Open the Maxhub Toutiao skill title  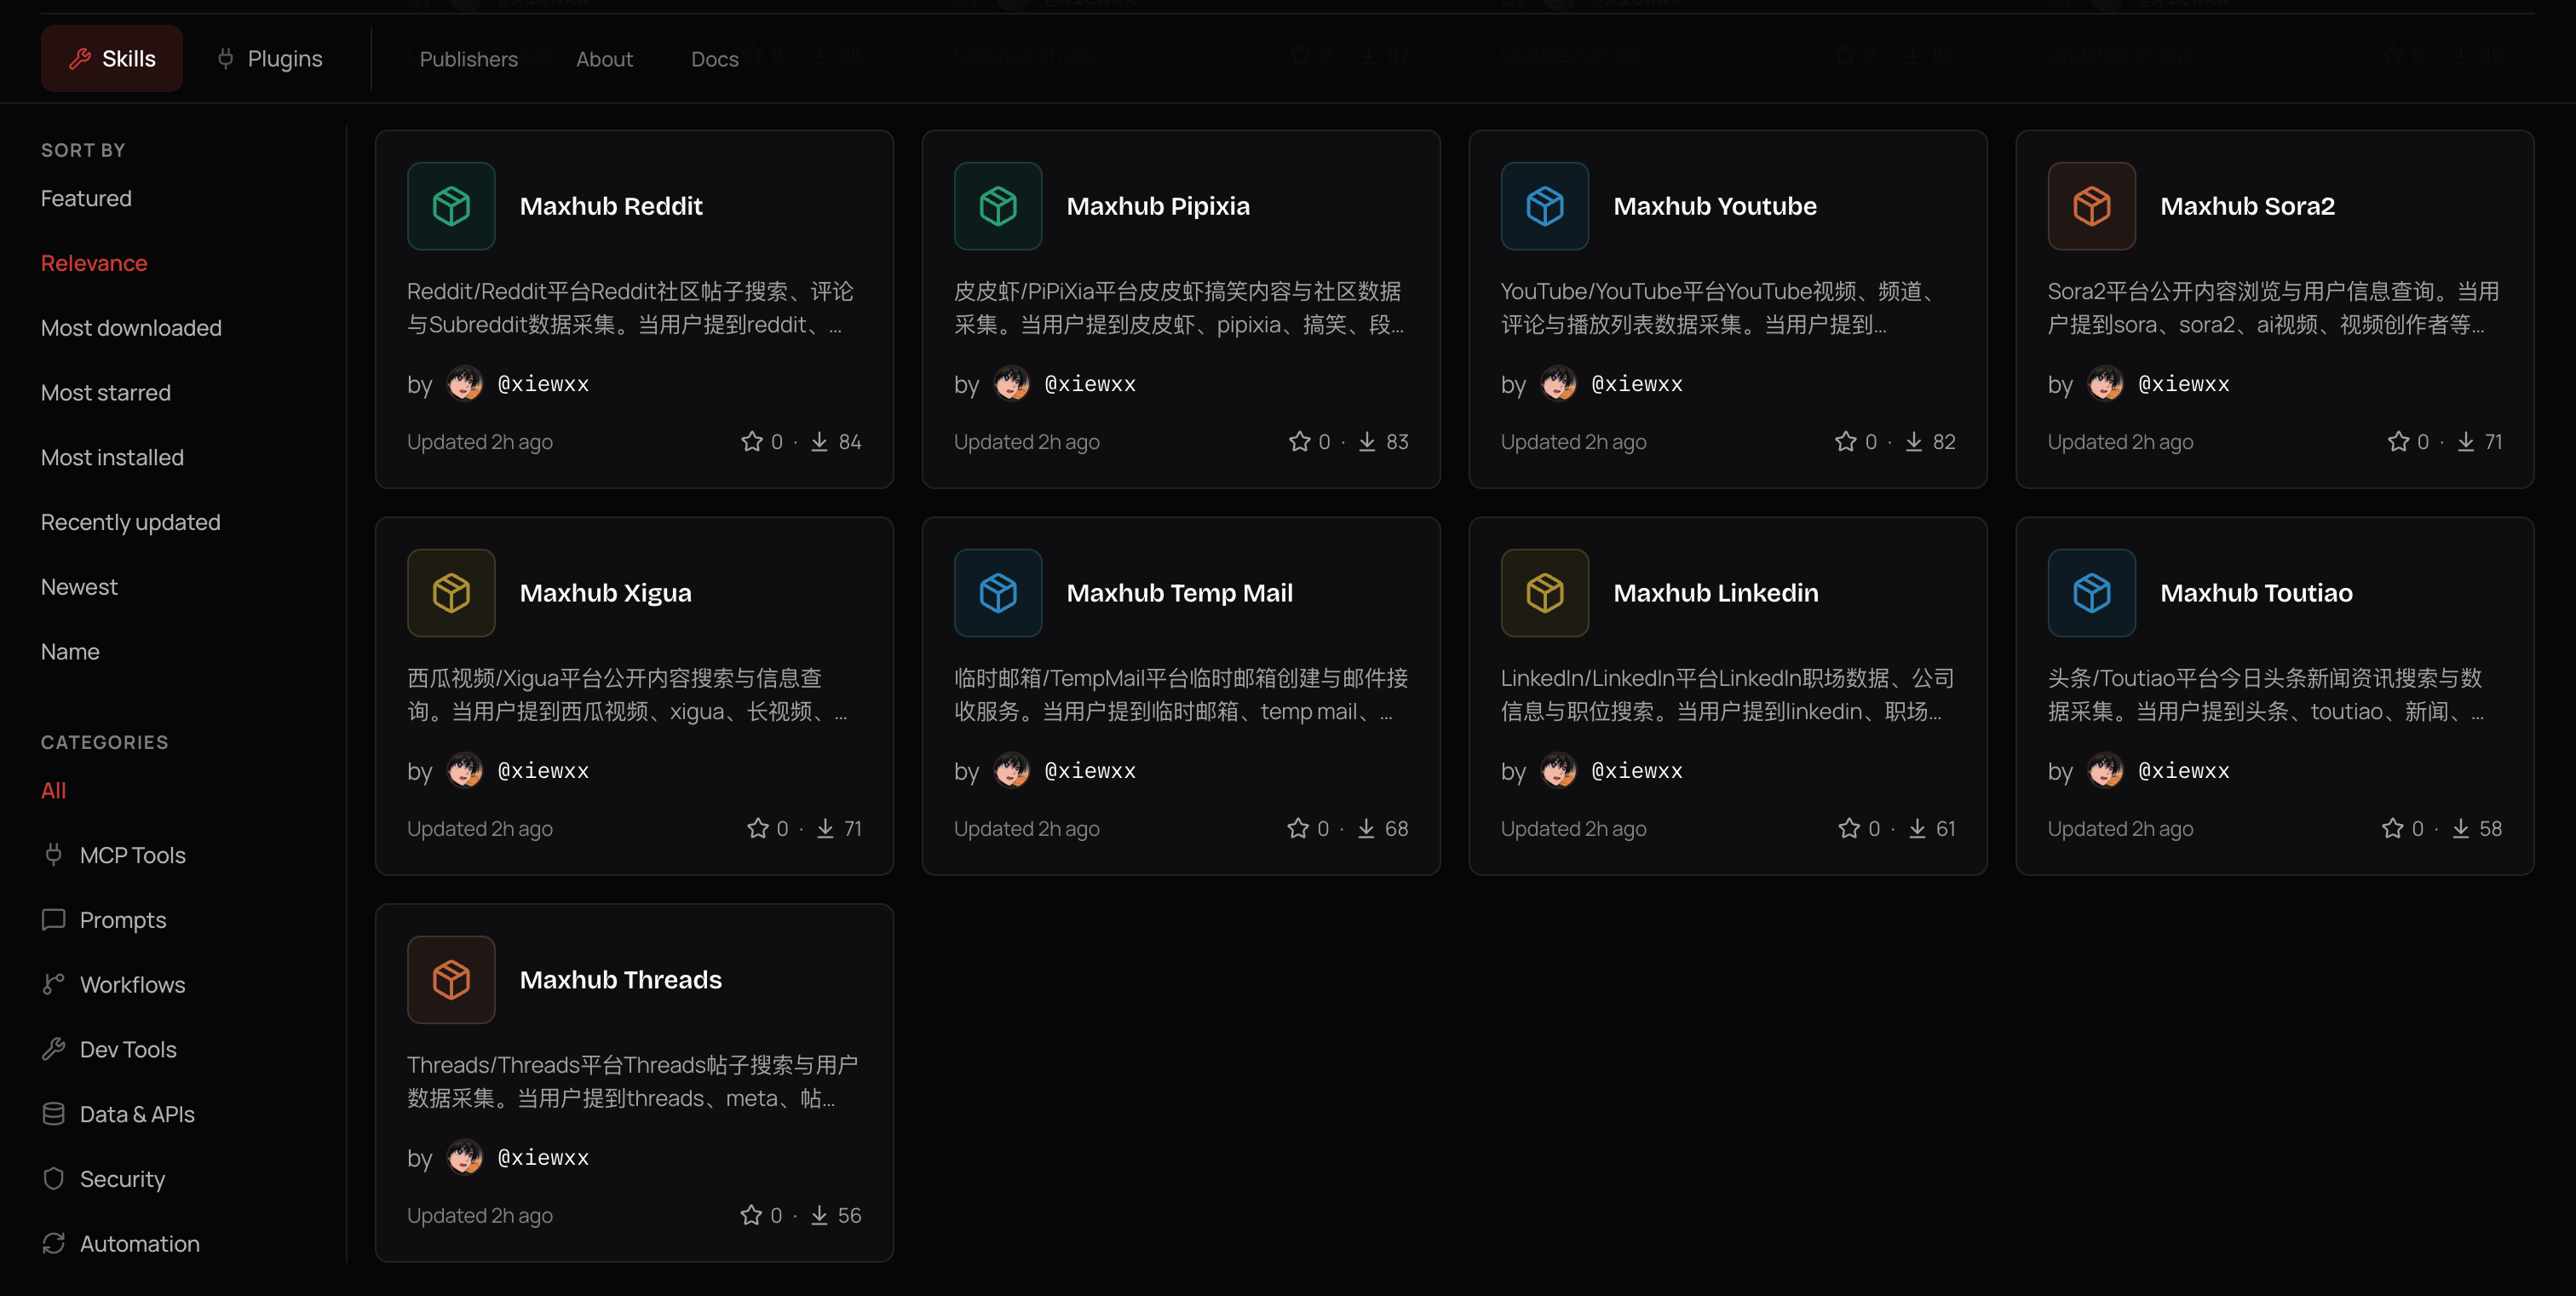[x=2256, y=593]
